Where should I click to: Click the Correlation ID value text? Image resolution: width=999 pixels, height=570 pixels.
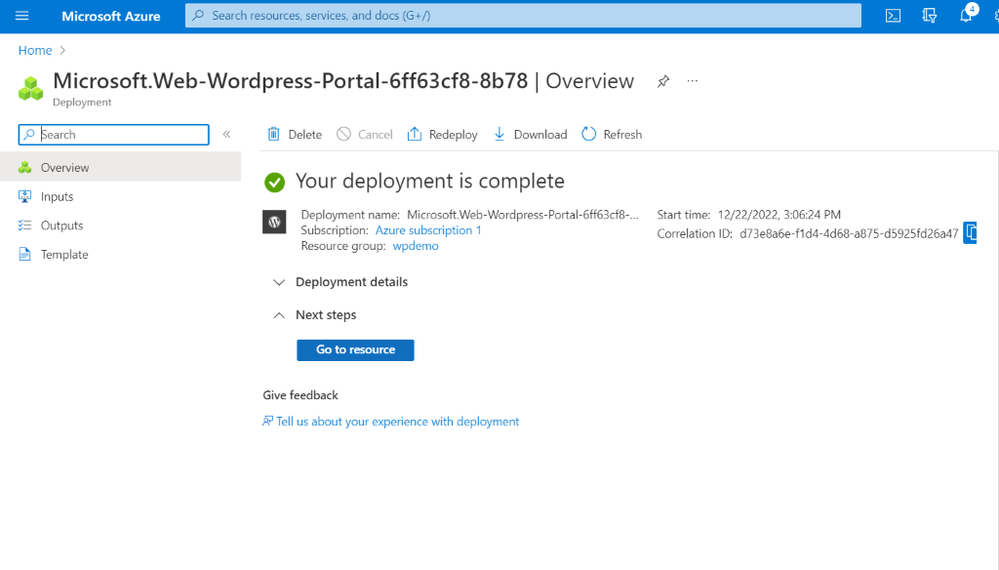click(x=849, y=234)
